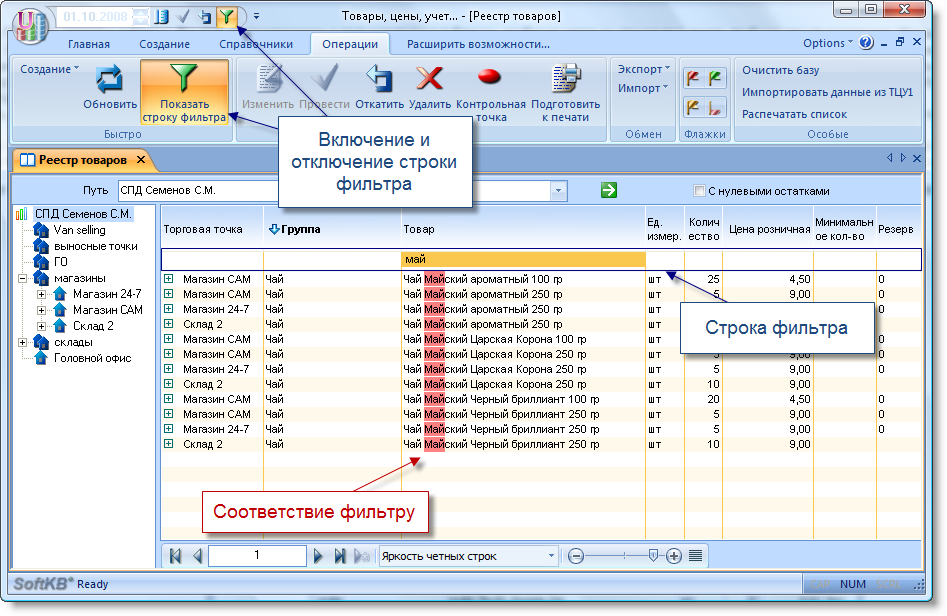The height and width of the screenshot is (616, 947).
Task: Select the Операции ribbon tab
Action: [x=350, y=44]
